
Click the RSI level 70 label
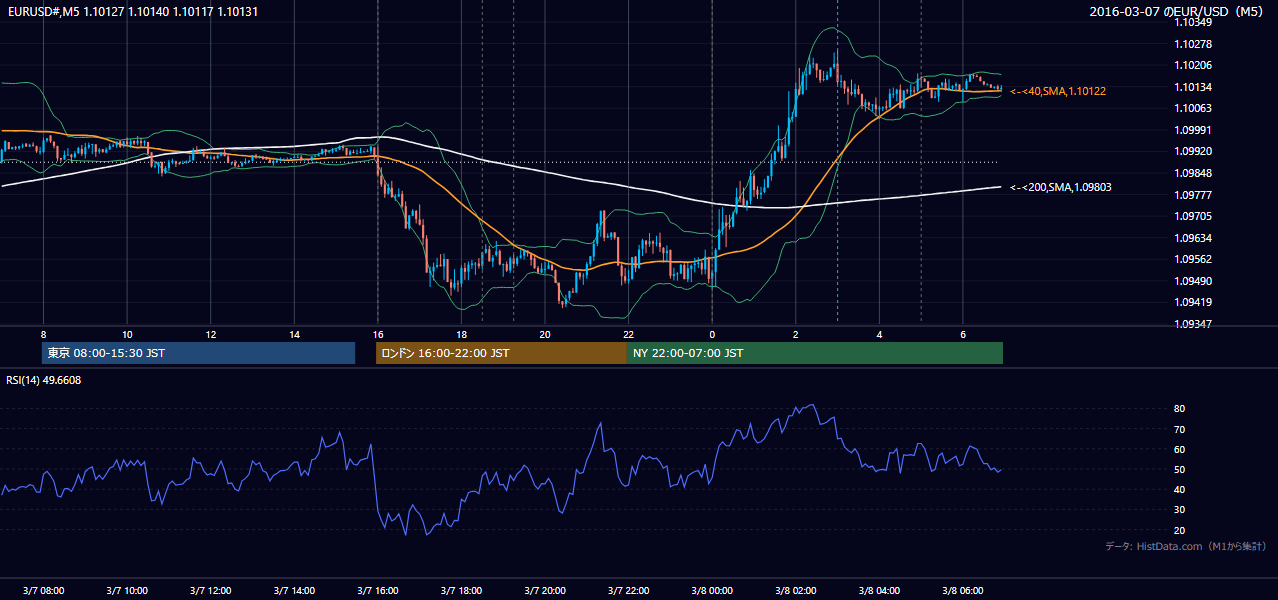click(1180, 429)
